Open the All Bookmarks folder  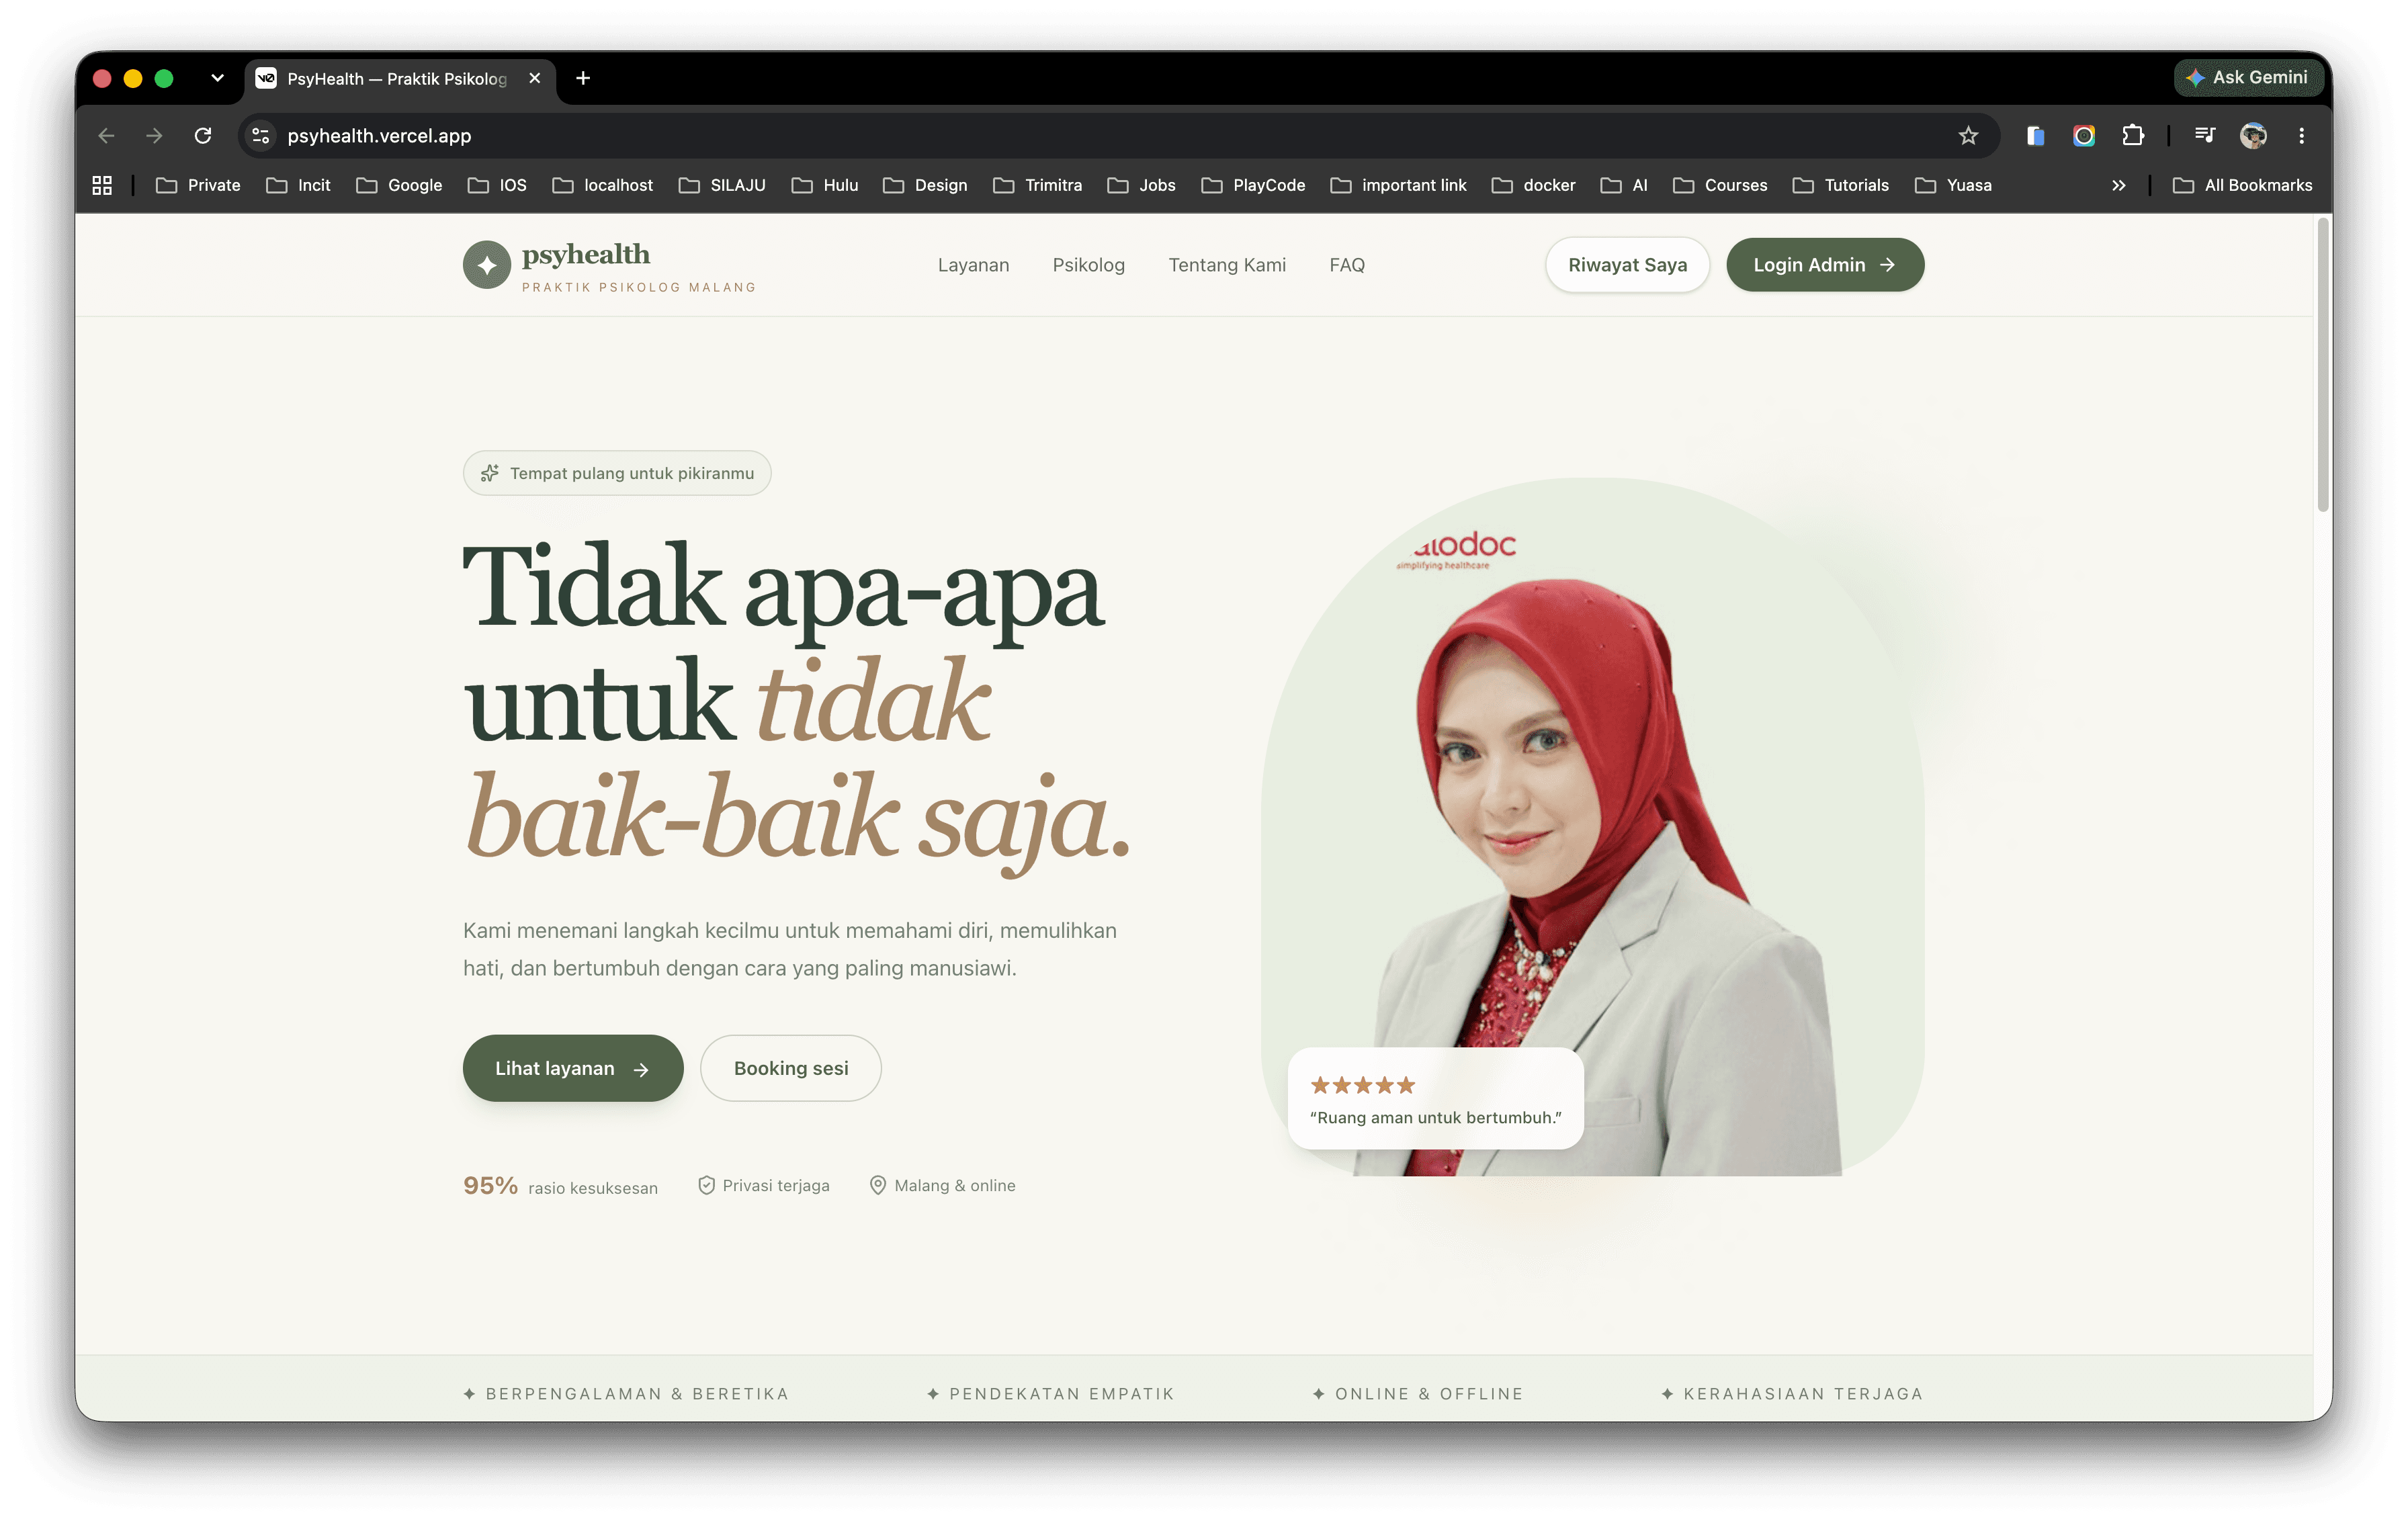pos(2242,185)
